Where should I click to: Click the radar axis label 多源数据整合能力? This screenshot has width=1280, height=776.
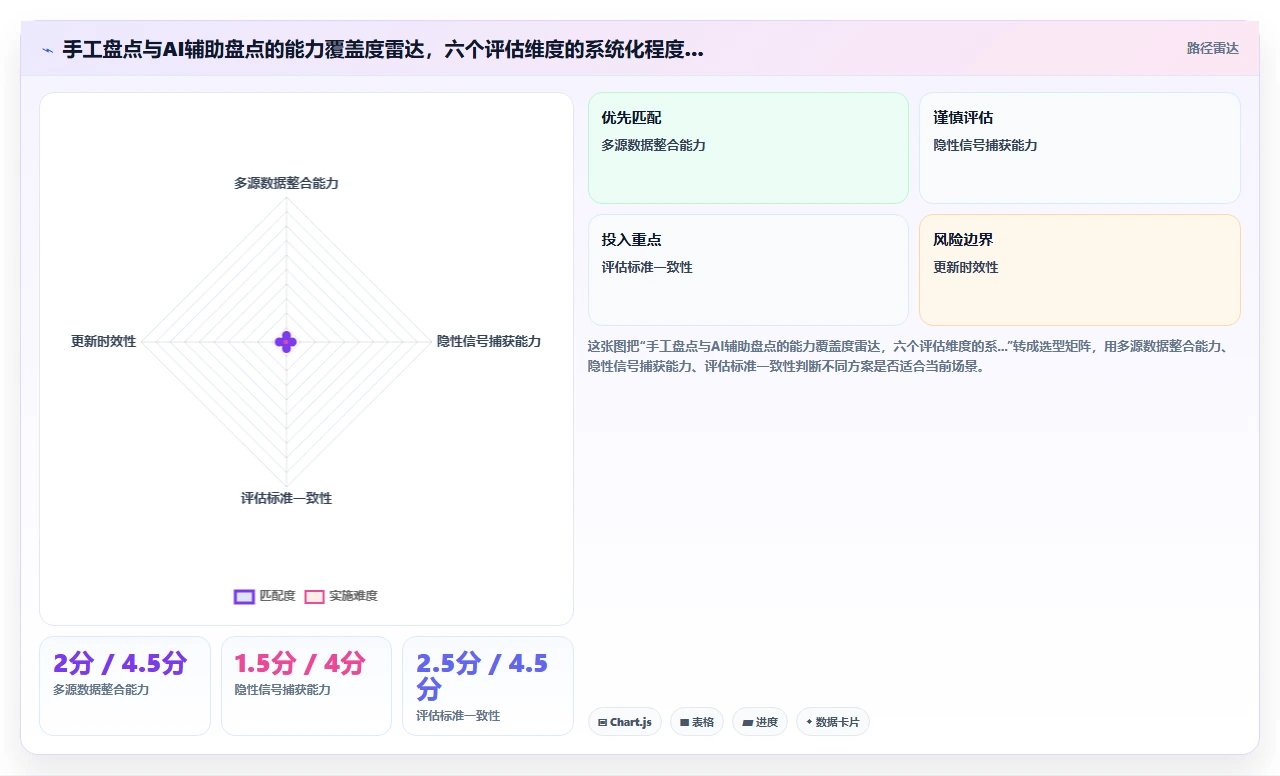coord(286,183)
